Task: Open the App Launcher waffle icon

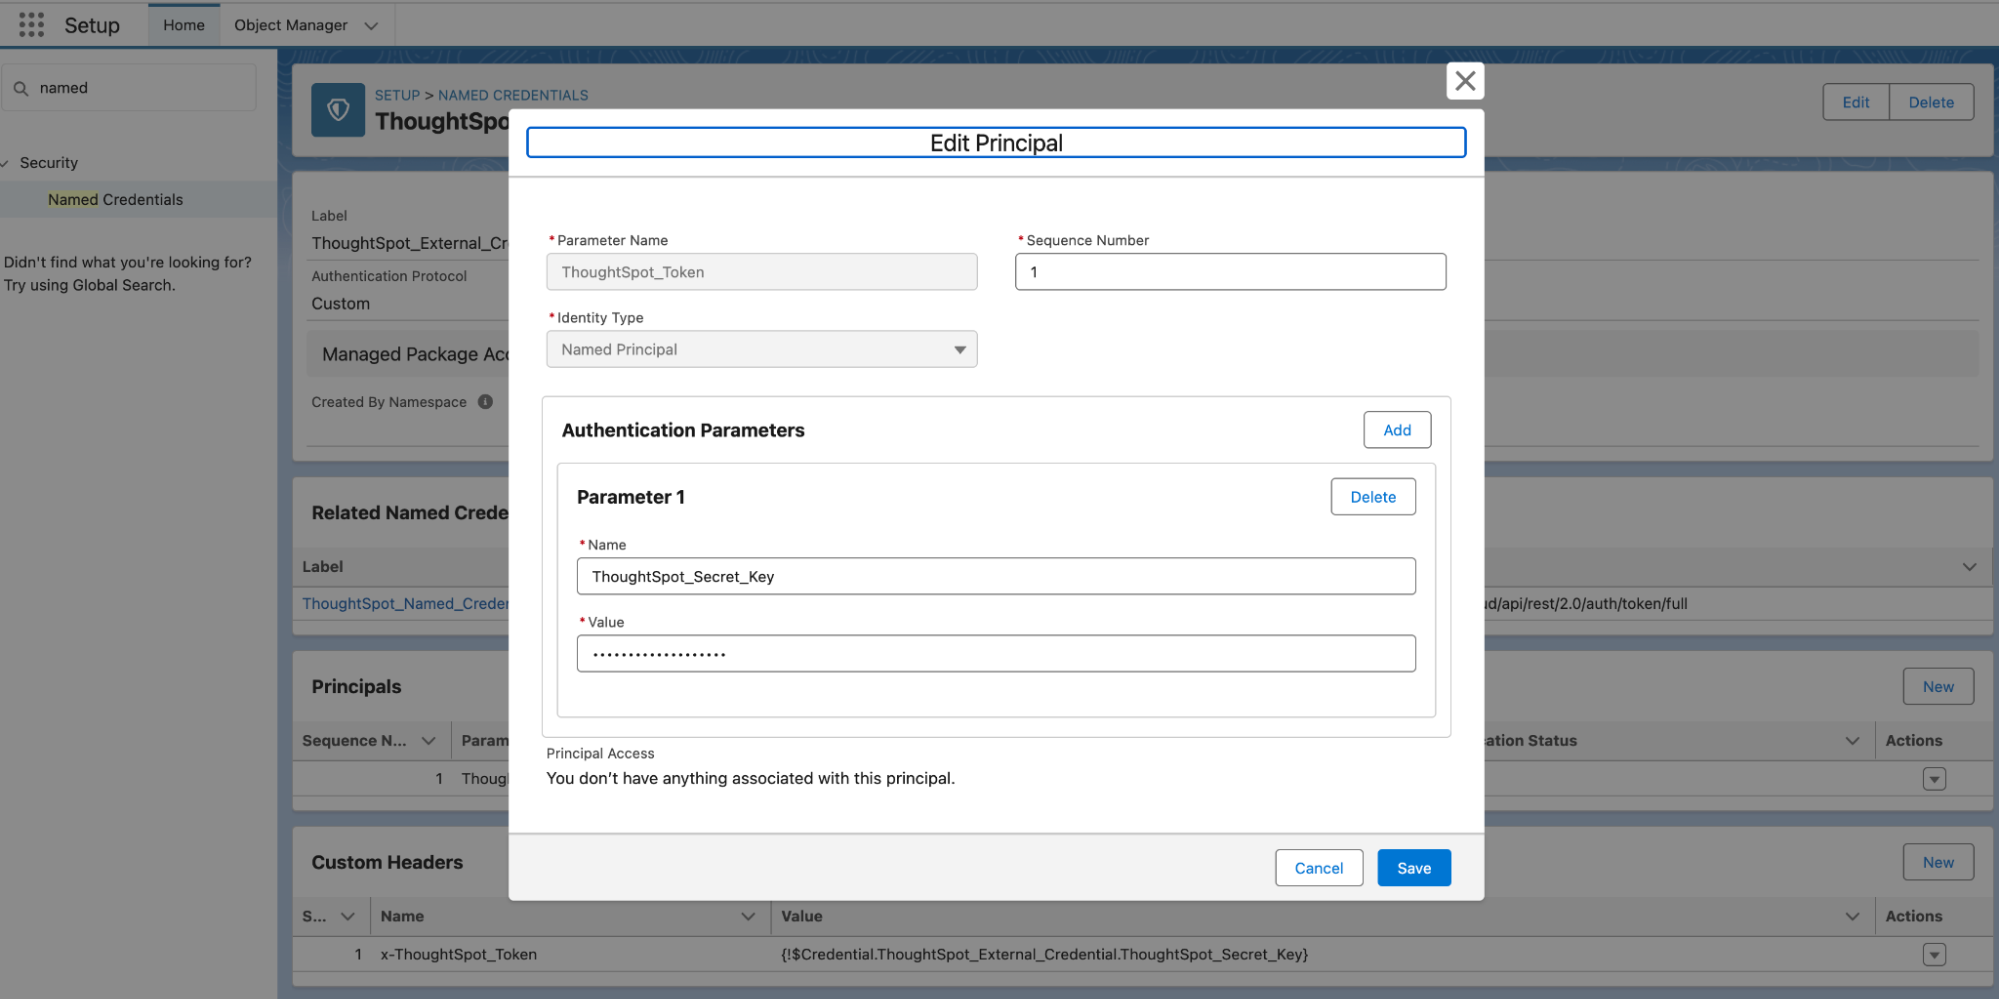Action: pos(29,24)
